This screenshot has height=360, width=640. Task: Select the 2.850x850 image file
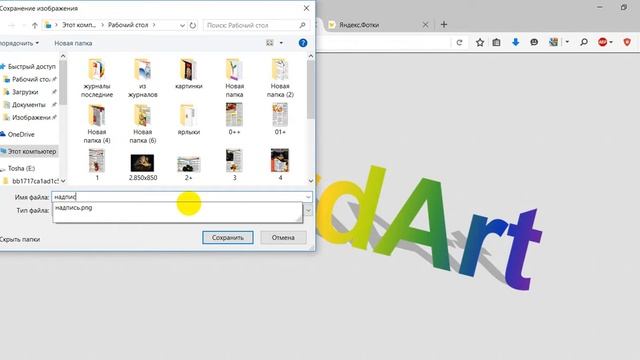pyautogui.click(x=142, y=167)
